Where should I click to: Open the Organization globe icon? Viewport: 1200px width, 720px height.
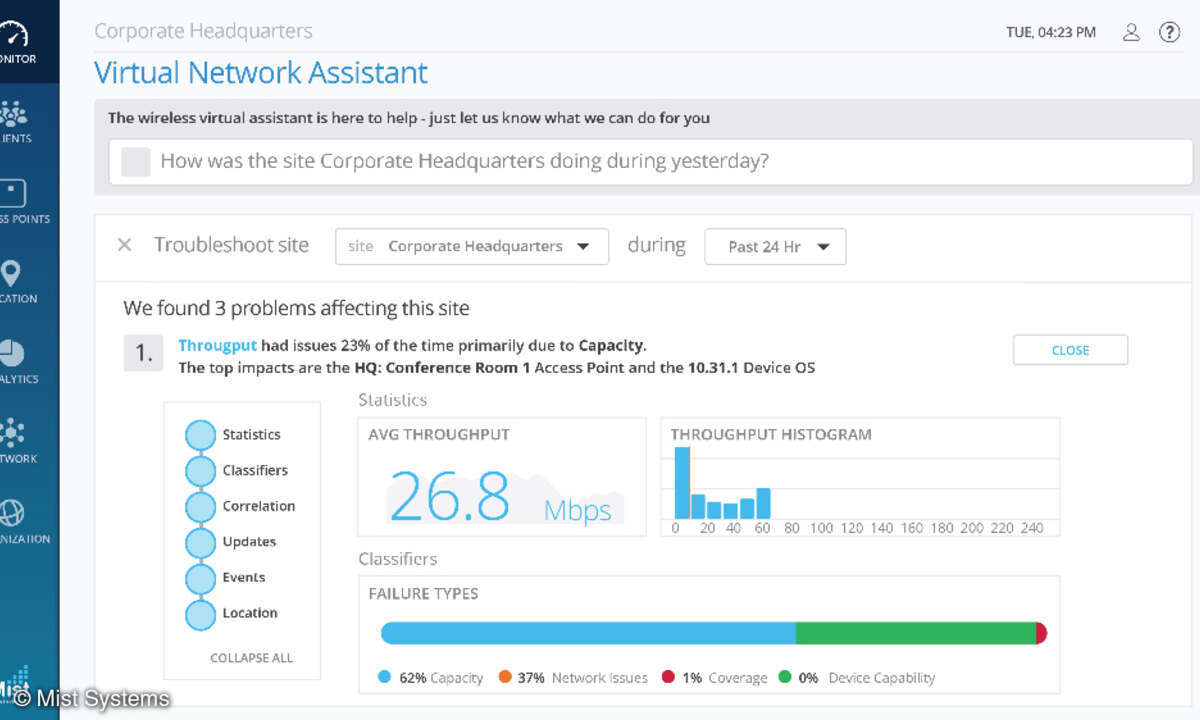[x=12, y=513]
